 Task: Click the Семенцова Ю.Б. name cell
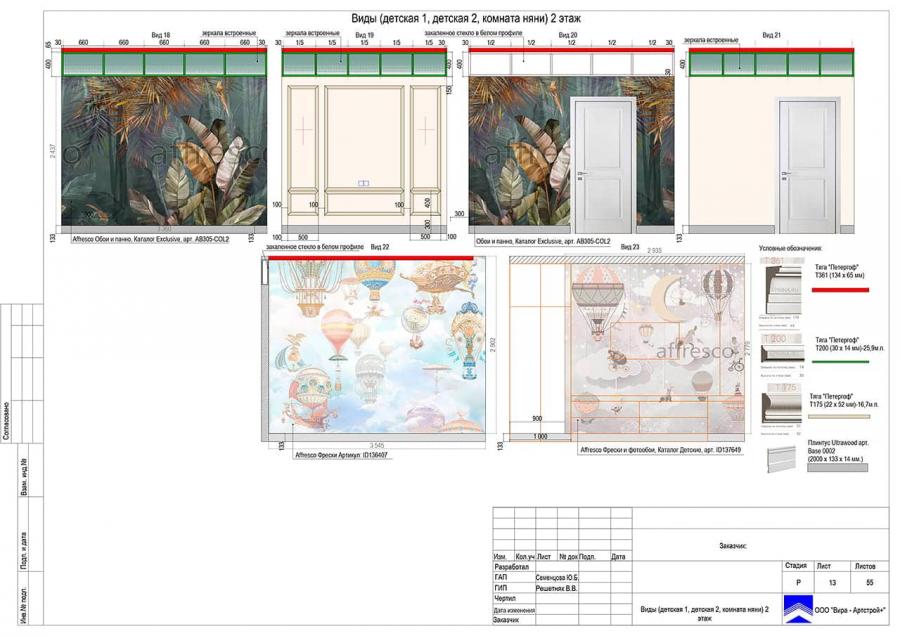(558, 577)
